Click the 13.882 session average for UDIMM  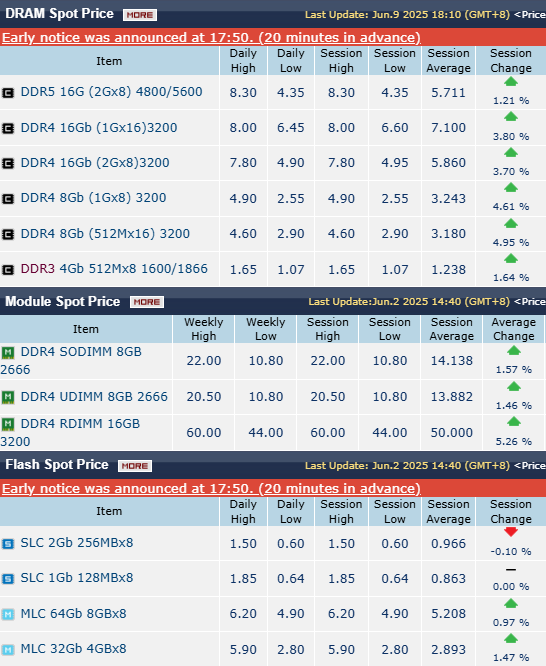(452, 397)
